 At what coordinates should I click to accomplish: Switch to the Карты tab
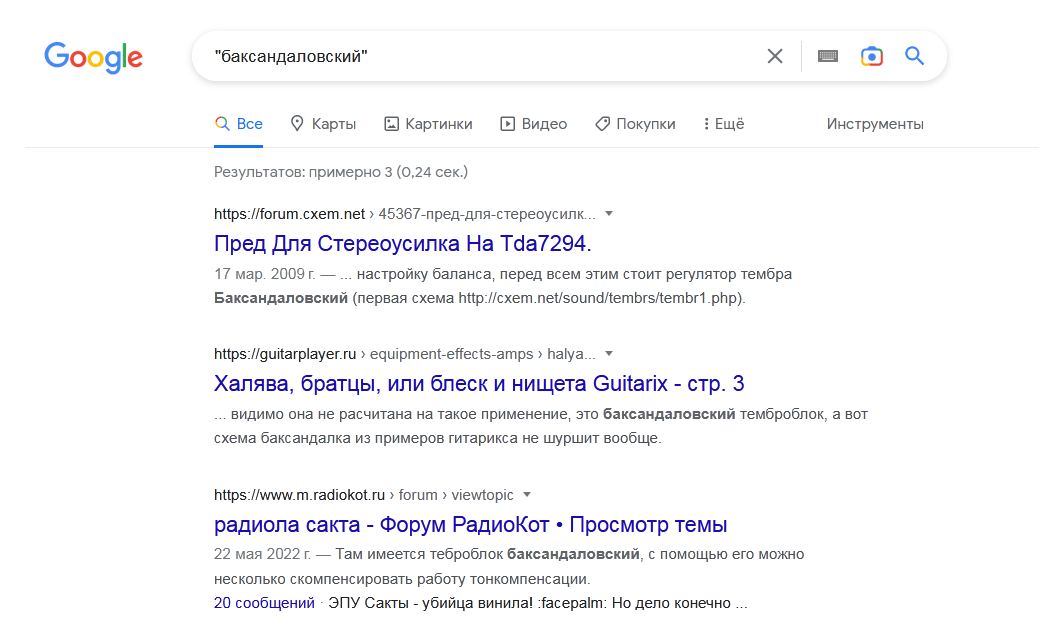pos(323,124)
